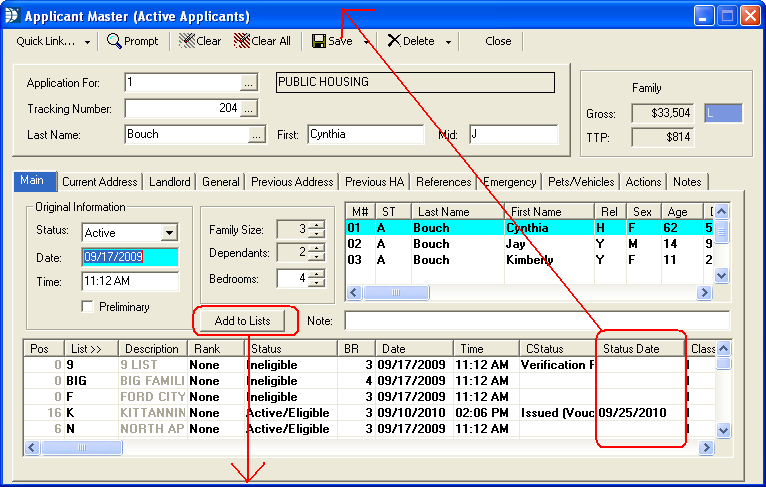Screen dimensions: 766x487
Task: Increase Family Size with up spinner
Action: pyautogui.click(x=317, y=226)
